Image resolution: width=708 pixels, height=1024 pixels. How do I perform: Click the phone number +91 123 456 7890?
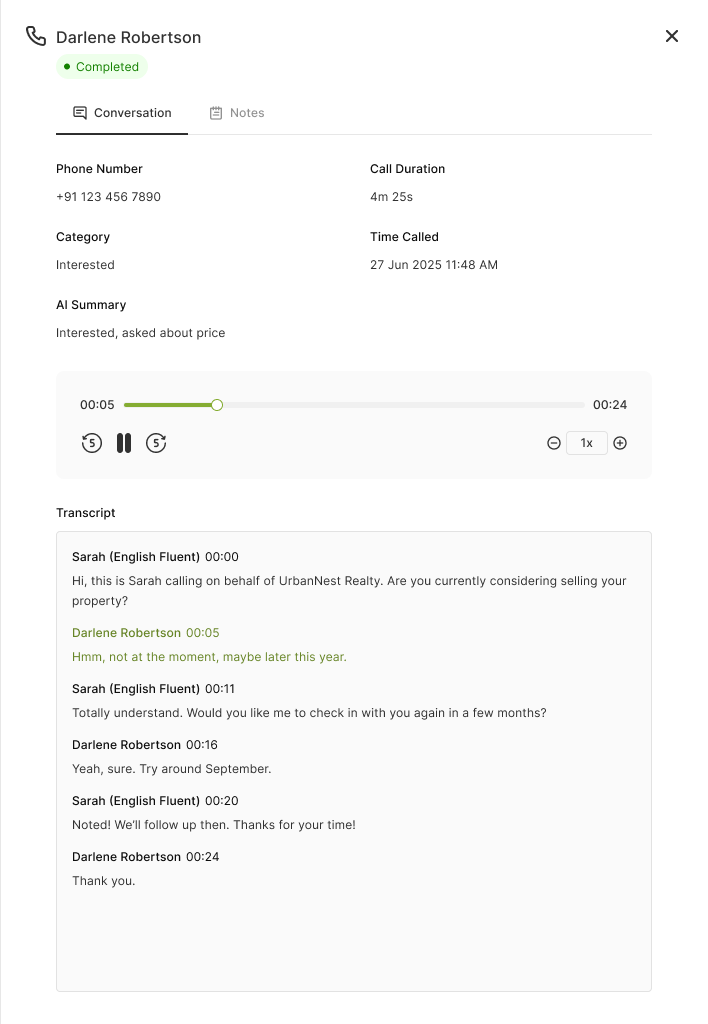coord(108,197)
